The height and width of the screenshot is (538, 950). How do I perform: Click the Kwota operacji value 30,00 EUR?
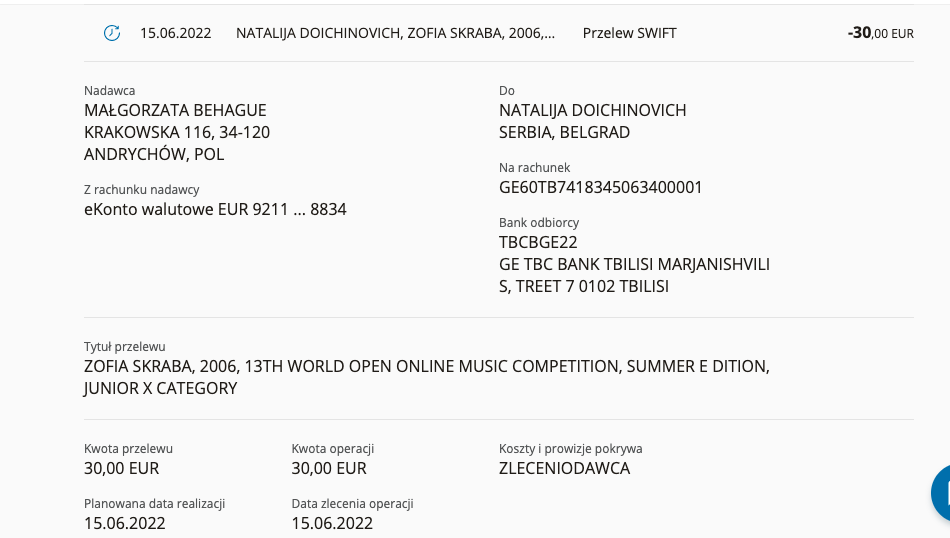pos(329,468)
